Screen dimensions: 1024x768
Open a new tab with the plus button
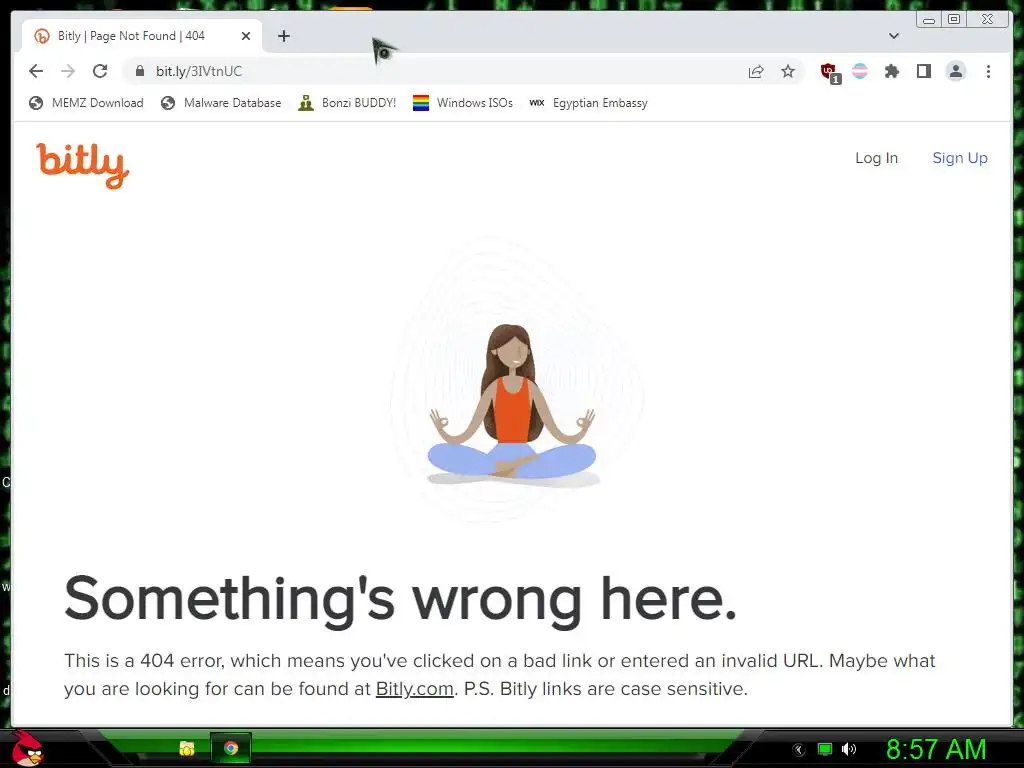point(283,36)
